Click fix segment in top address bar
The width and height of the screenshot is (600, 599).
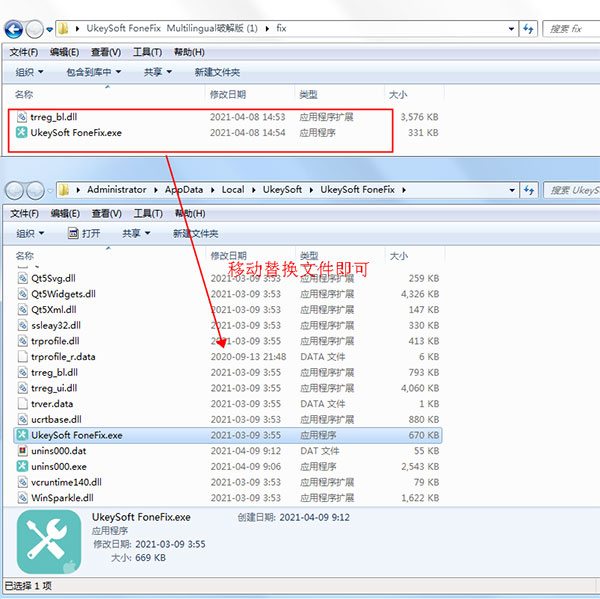click(281, 28)
